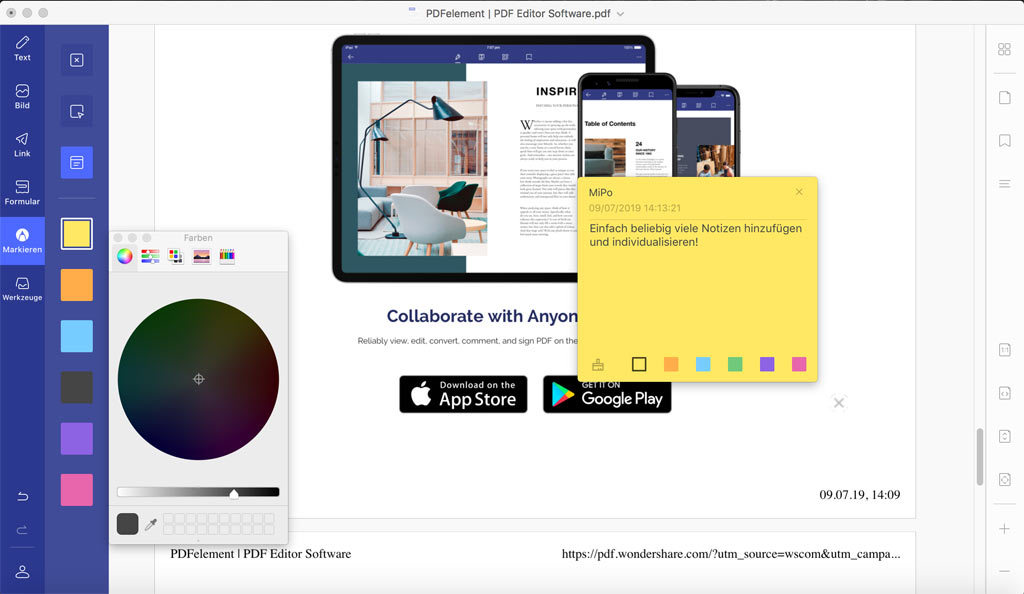Open the bookmarks panel
The height and width of the screenshot is (594, 1024).
click(x=1004, y=140)
